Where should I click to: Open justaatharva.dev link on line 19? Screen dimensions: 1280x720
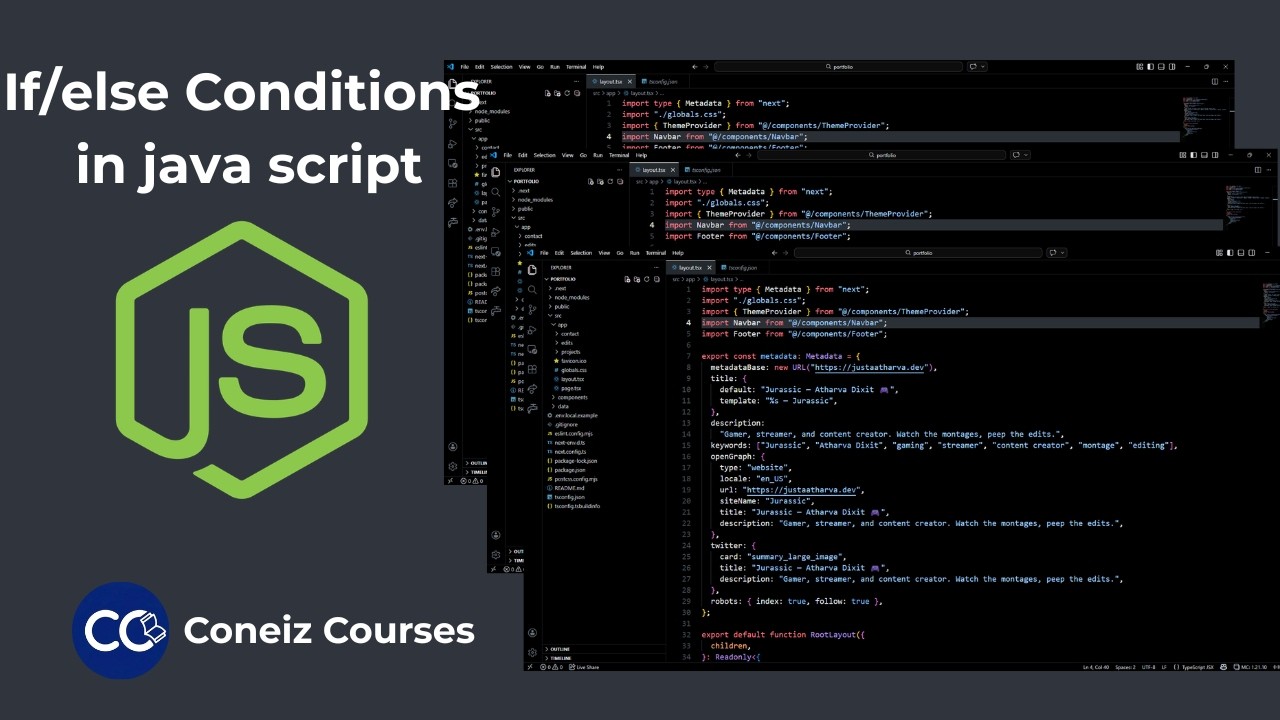coord(801,490)
